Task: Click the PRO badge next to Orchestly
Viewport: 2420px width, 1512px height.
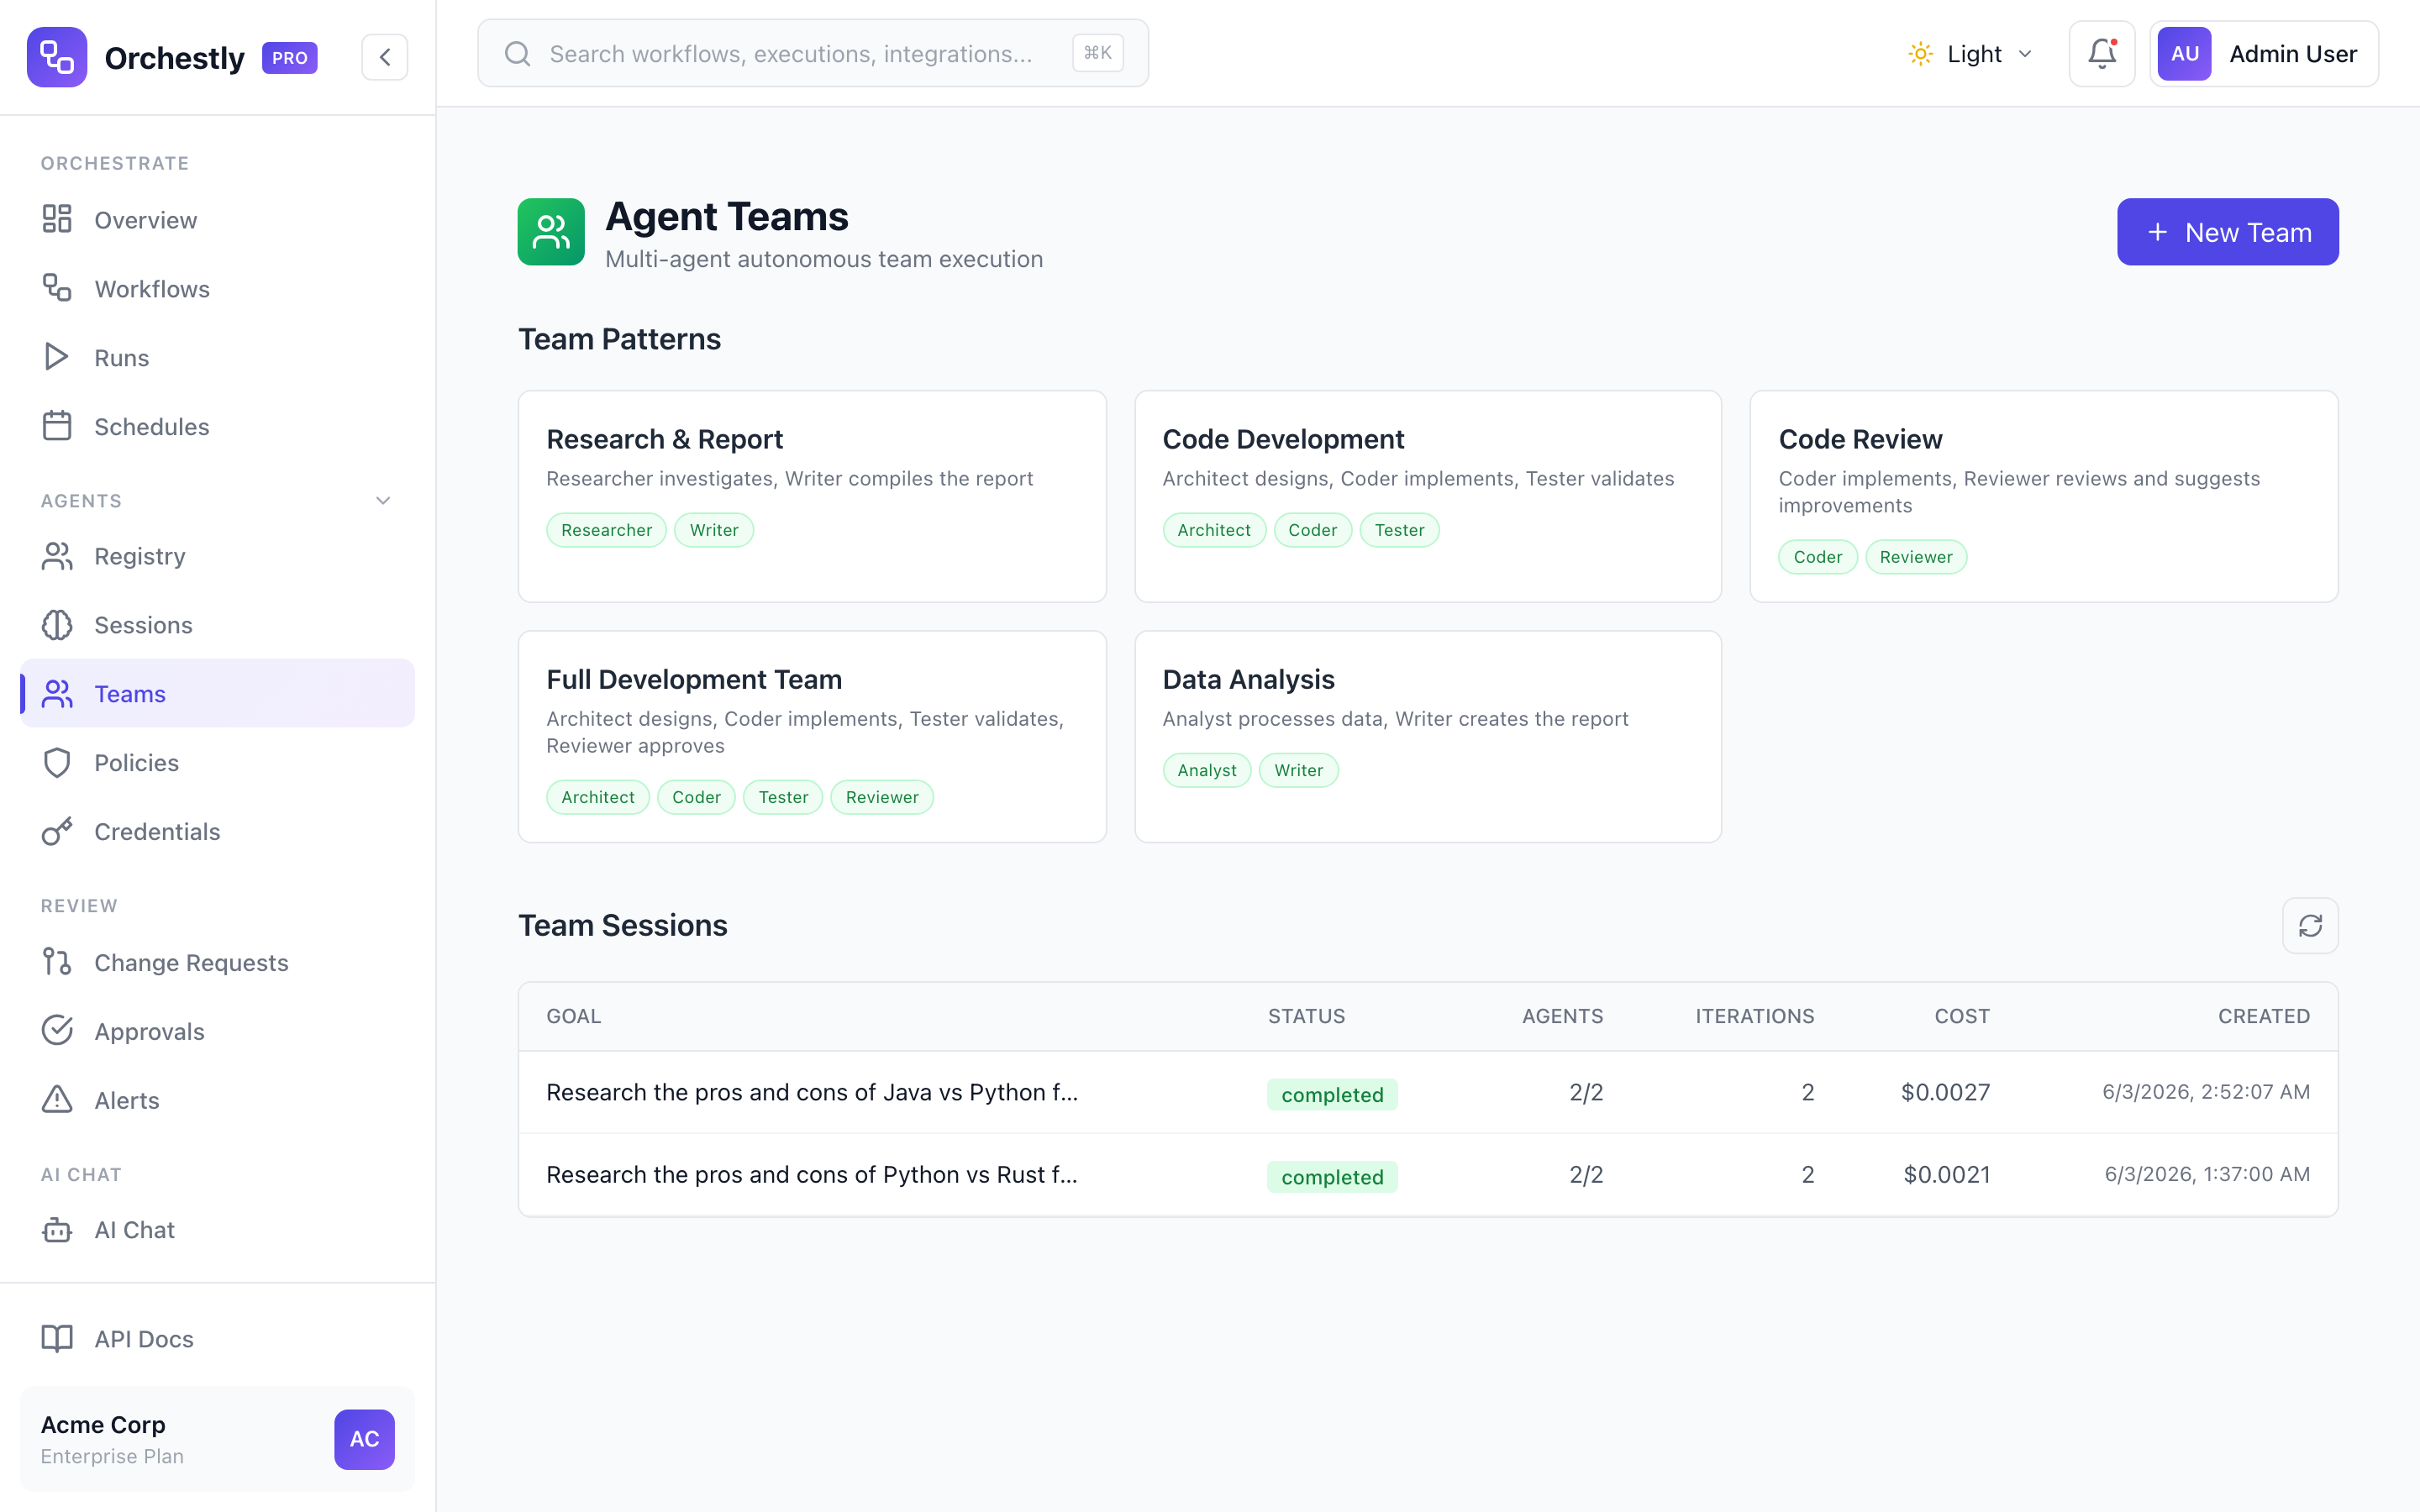Action: pyautogui.click(x=290, y=58)
